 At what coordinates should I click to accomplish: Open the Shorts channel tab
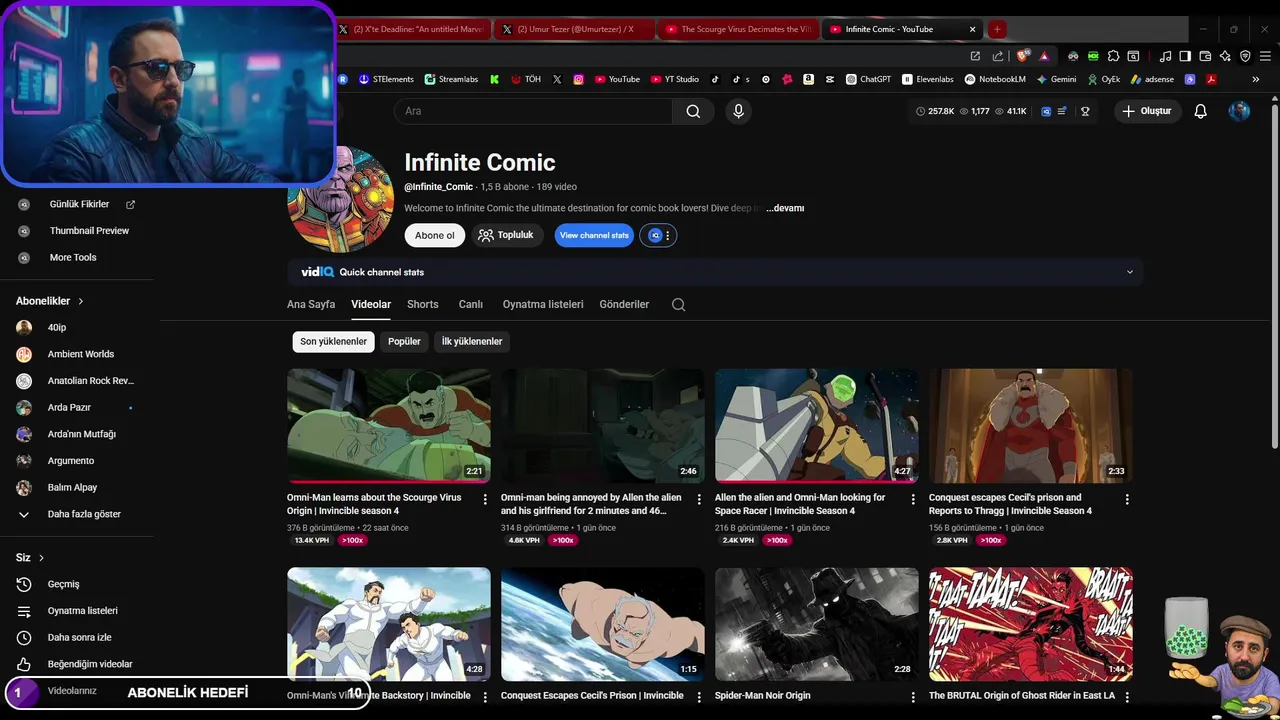423,304
